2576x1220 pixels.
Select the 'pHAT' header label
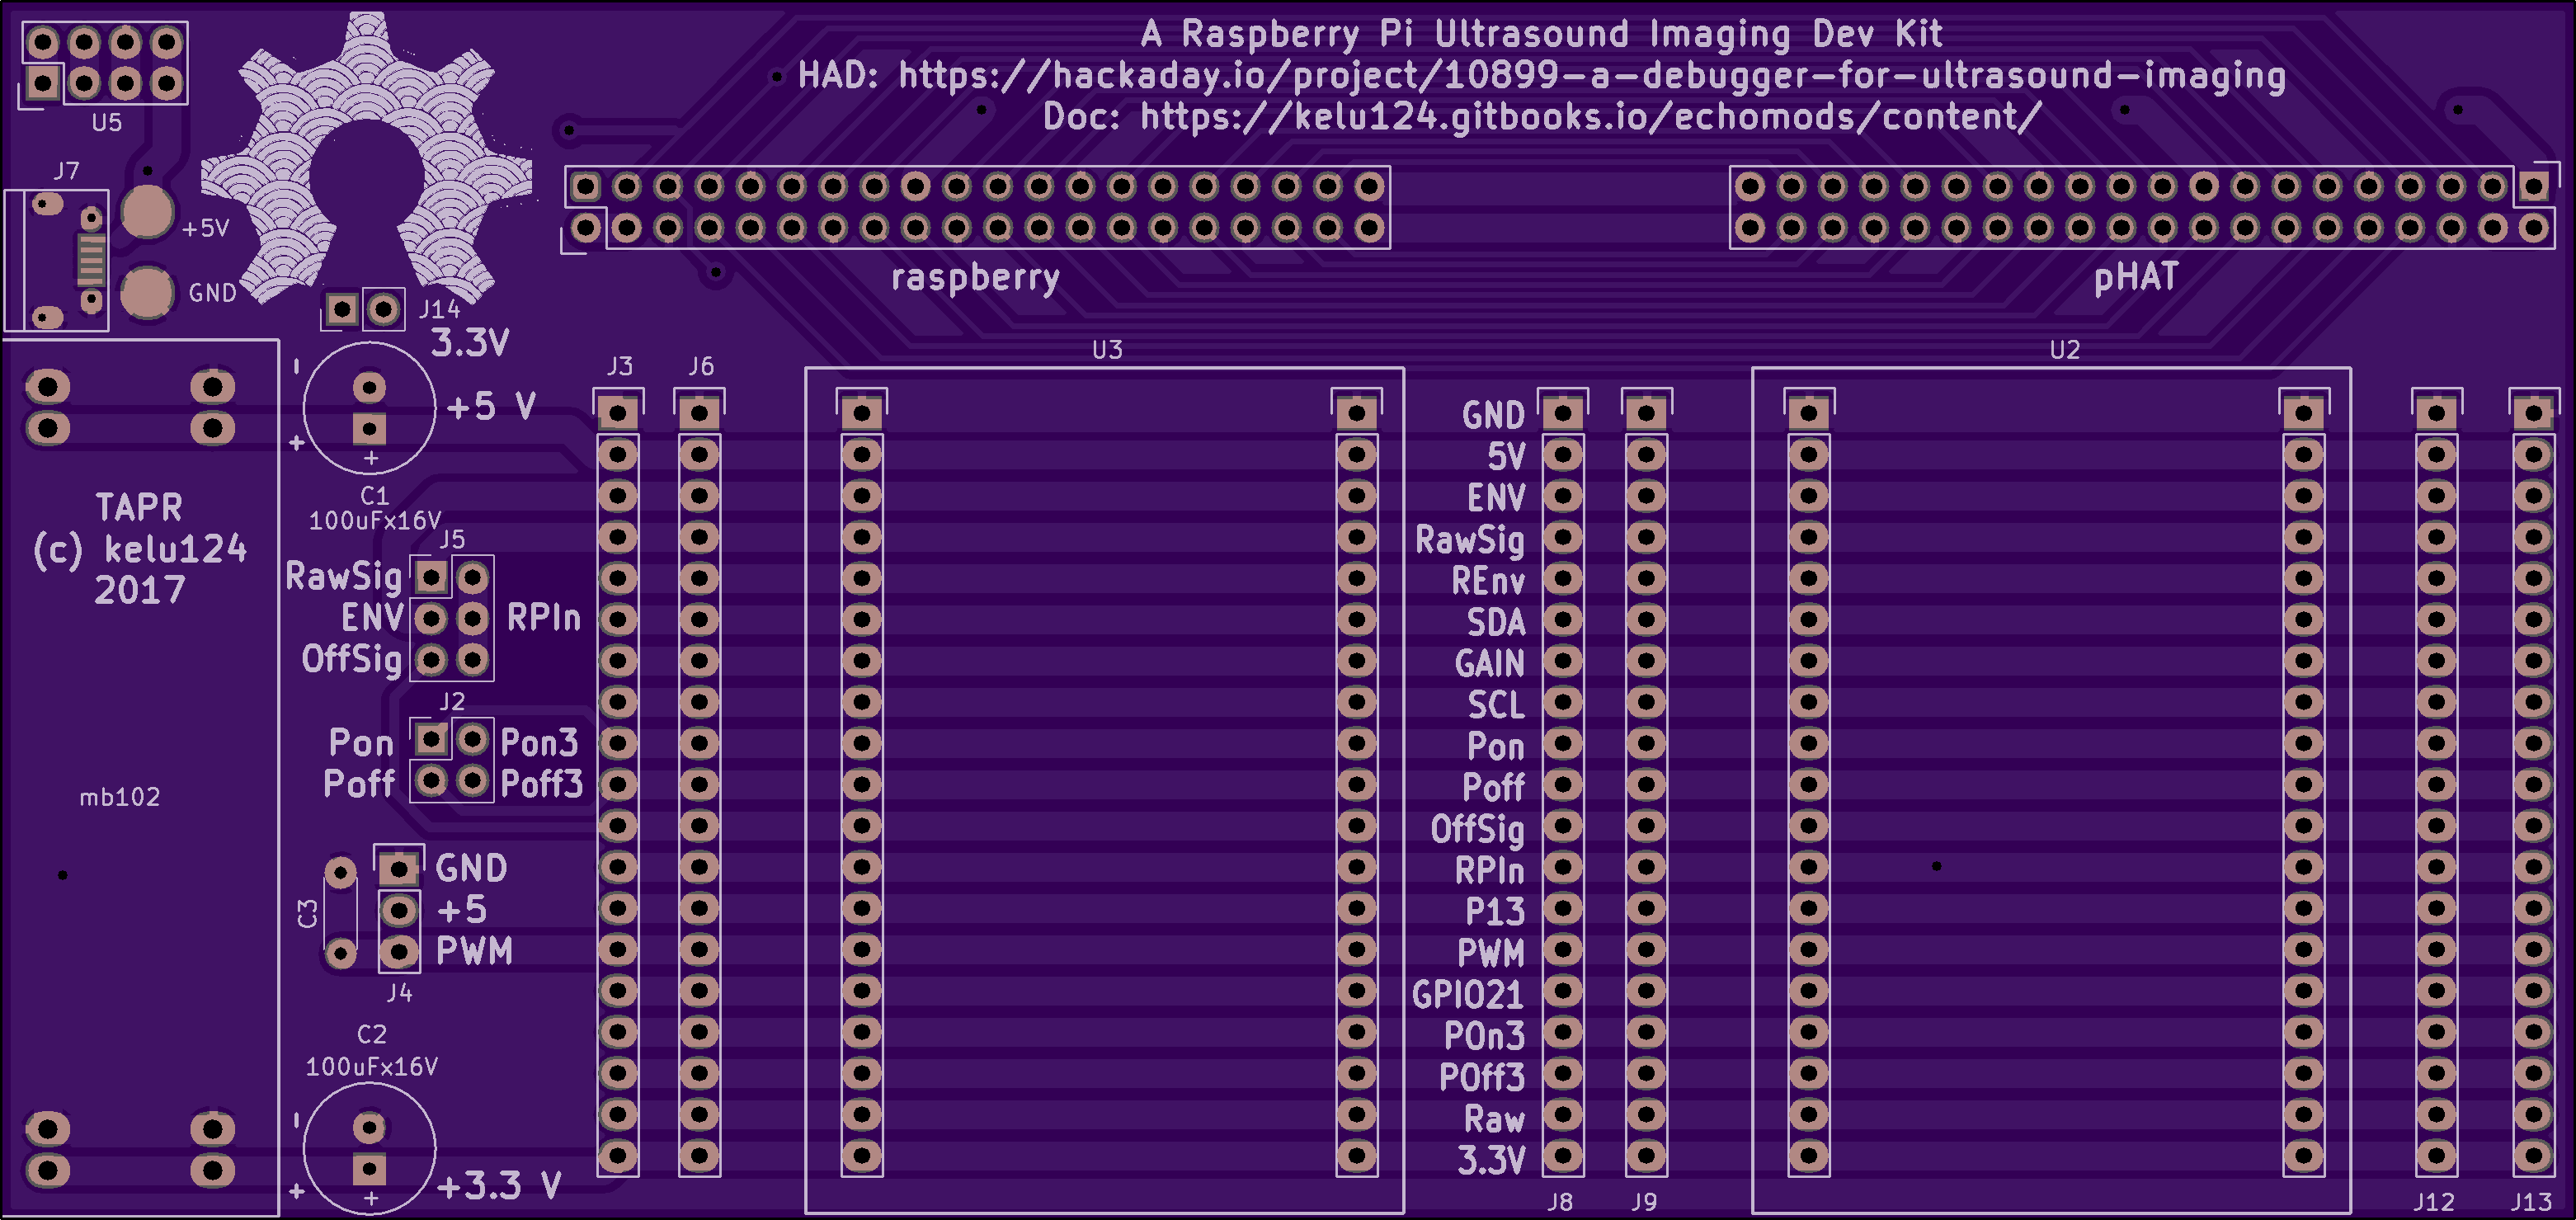pyautogui.click(x=2135, y=277)
